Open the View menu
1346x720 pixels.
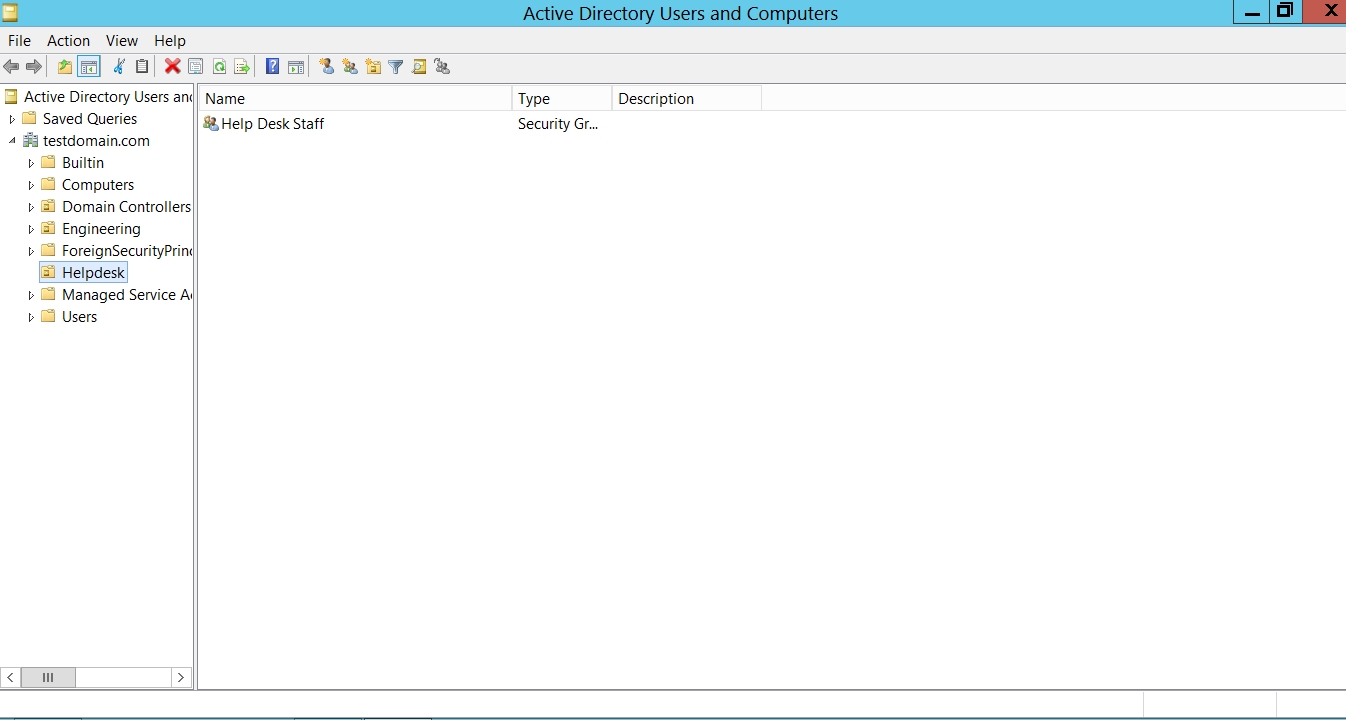pos(122,41)
